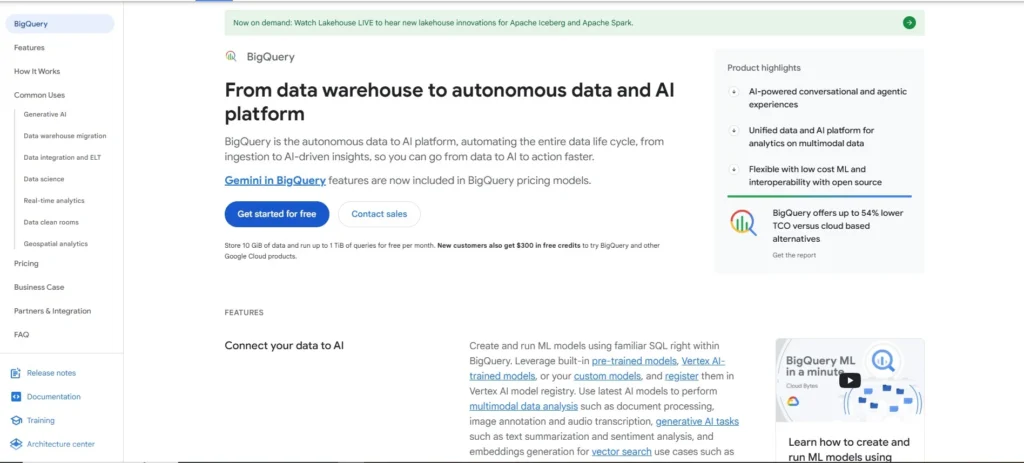Select Generative AI under Common Uses

[x=45, y=114]
